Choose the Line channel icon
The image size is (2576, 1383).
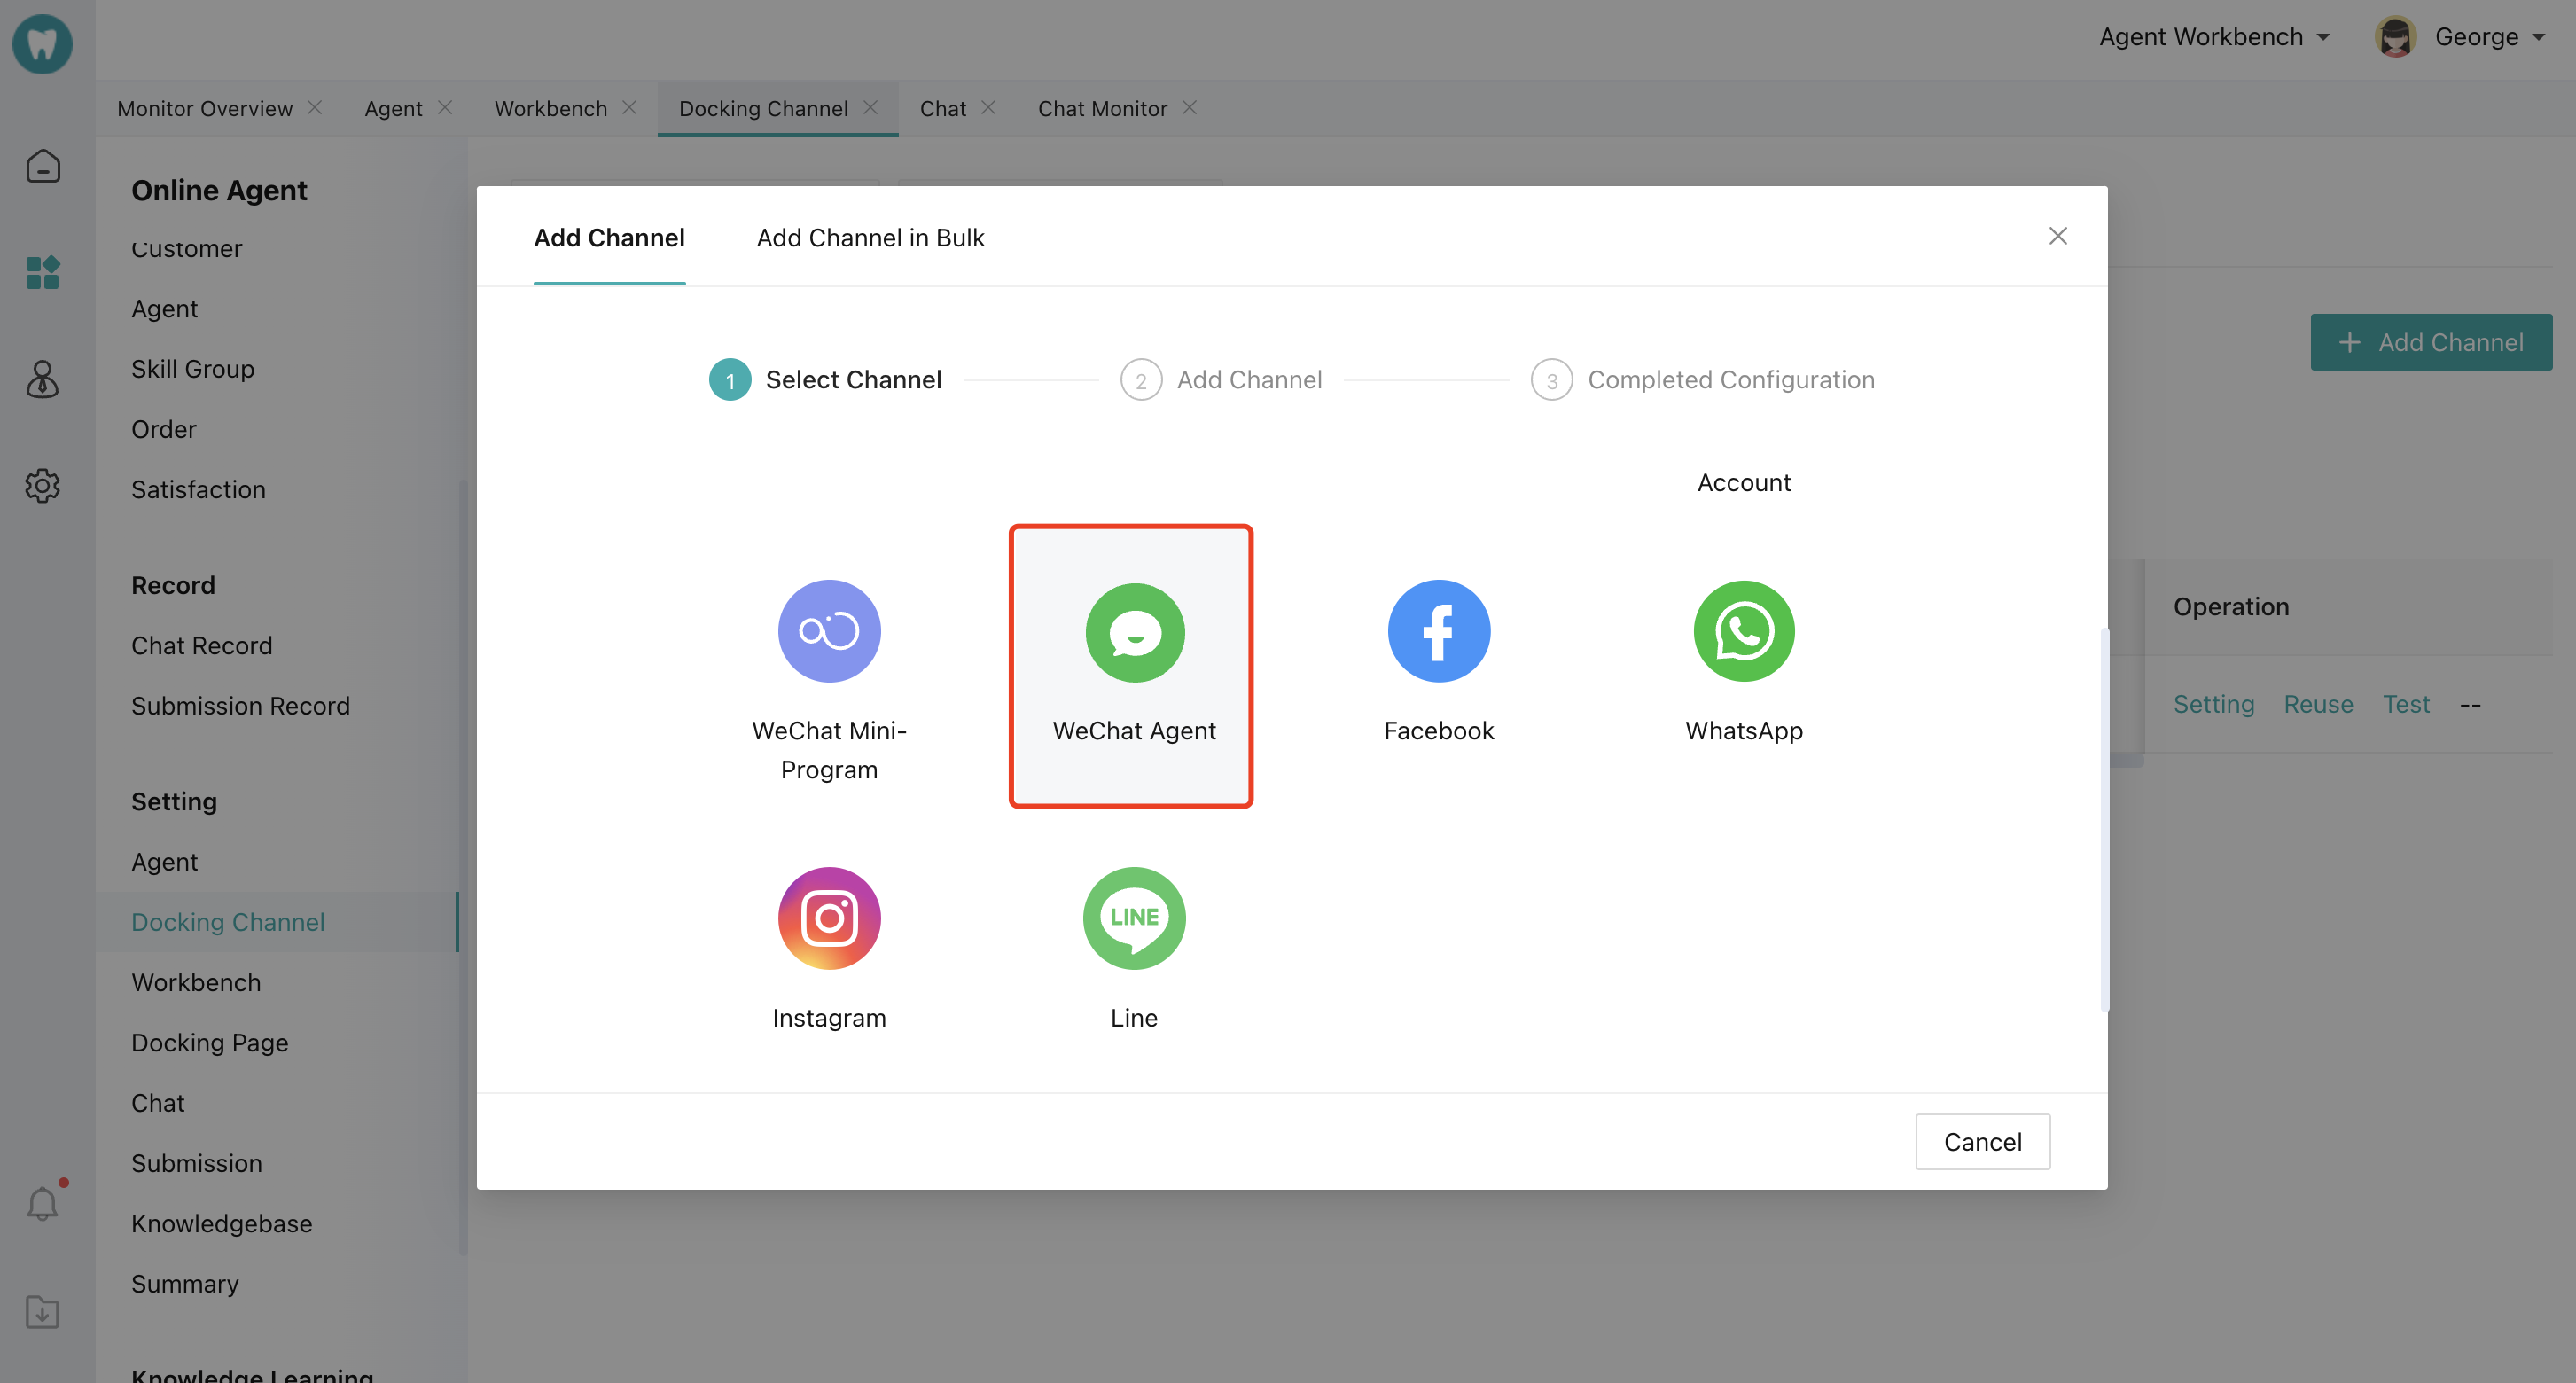1134,918
